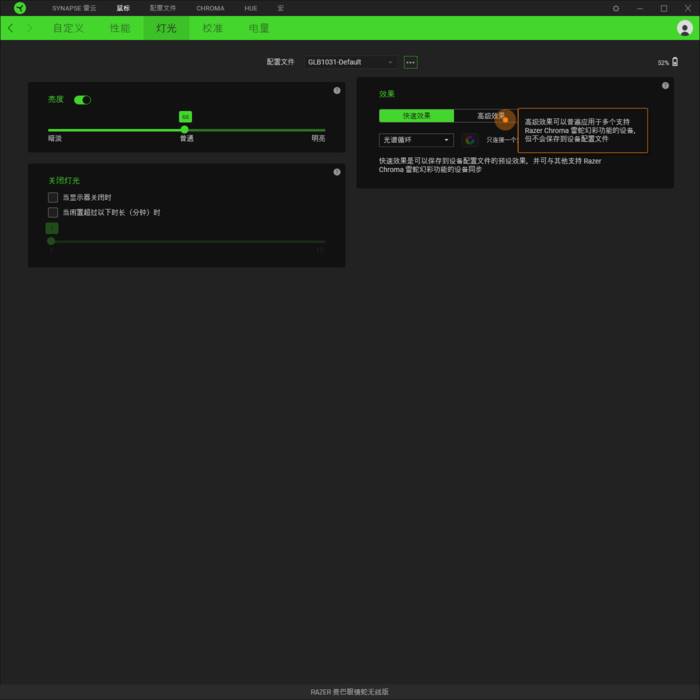The image size is (700, 700).
Task: Open the SYNAPSE 雷云 menu
Action: pyautogui.click(x=74, y=8)
